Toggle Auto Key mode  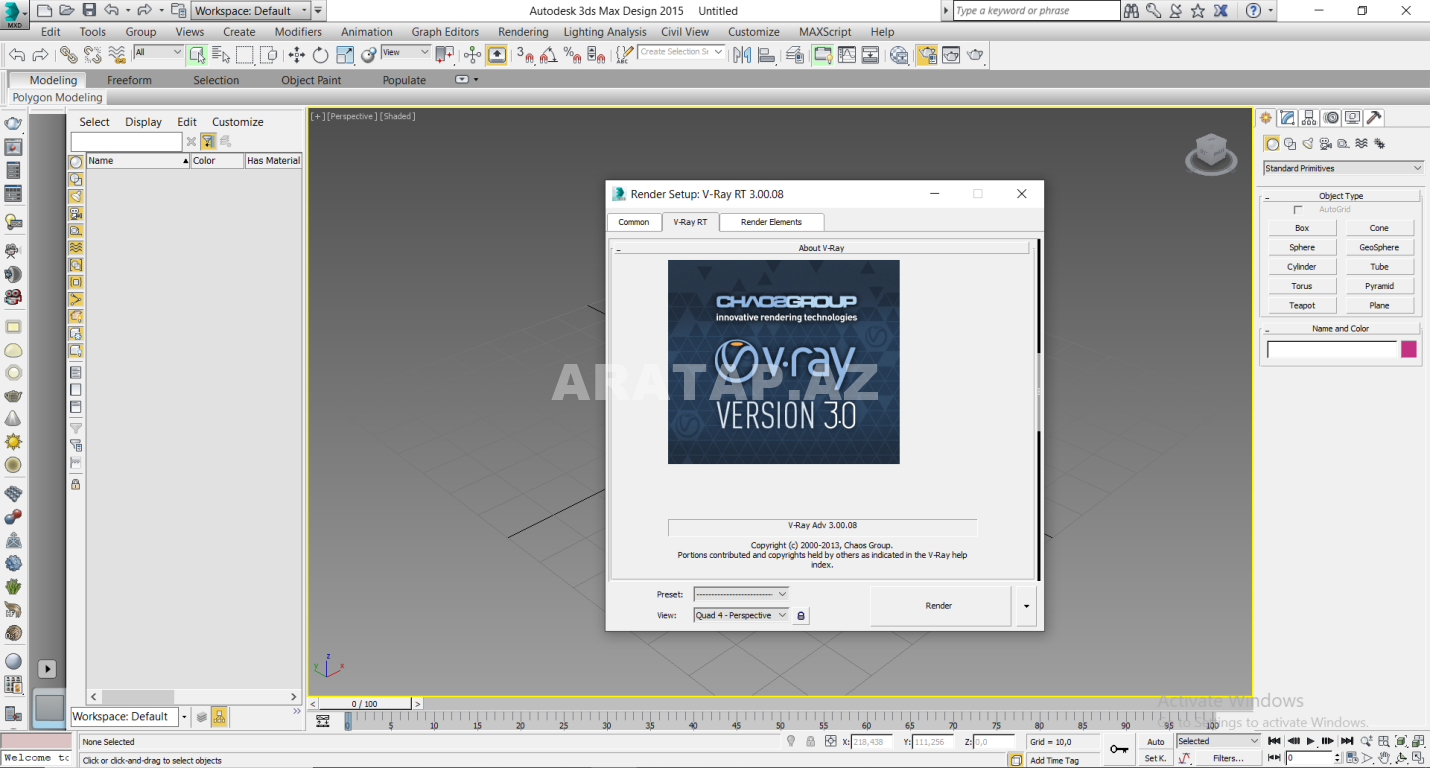(x=1156, y=741)
